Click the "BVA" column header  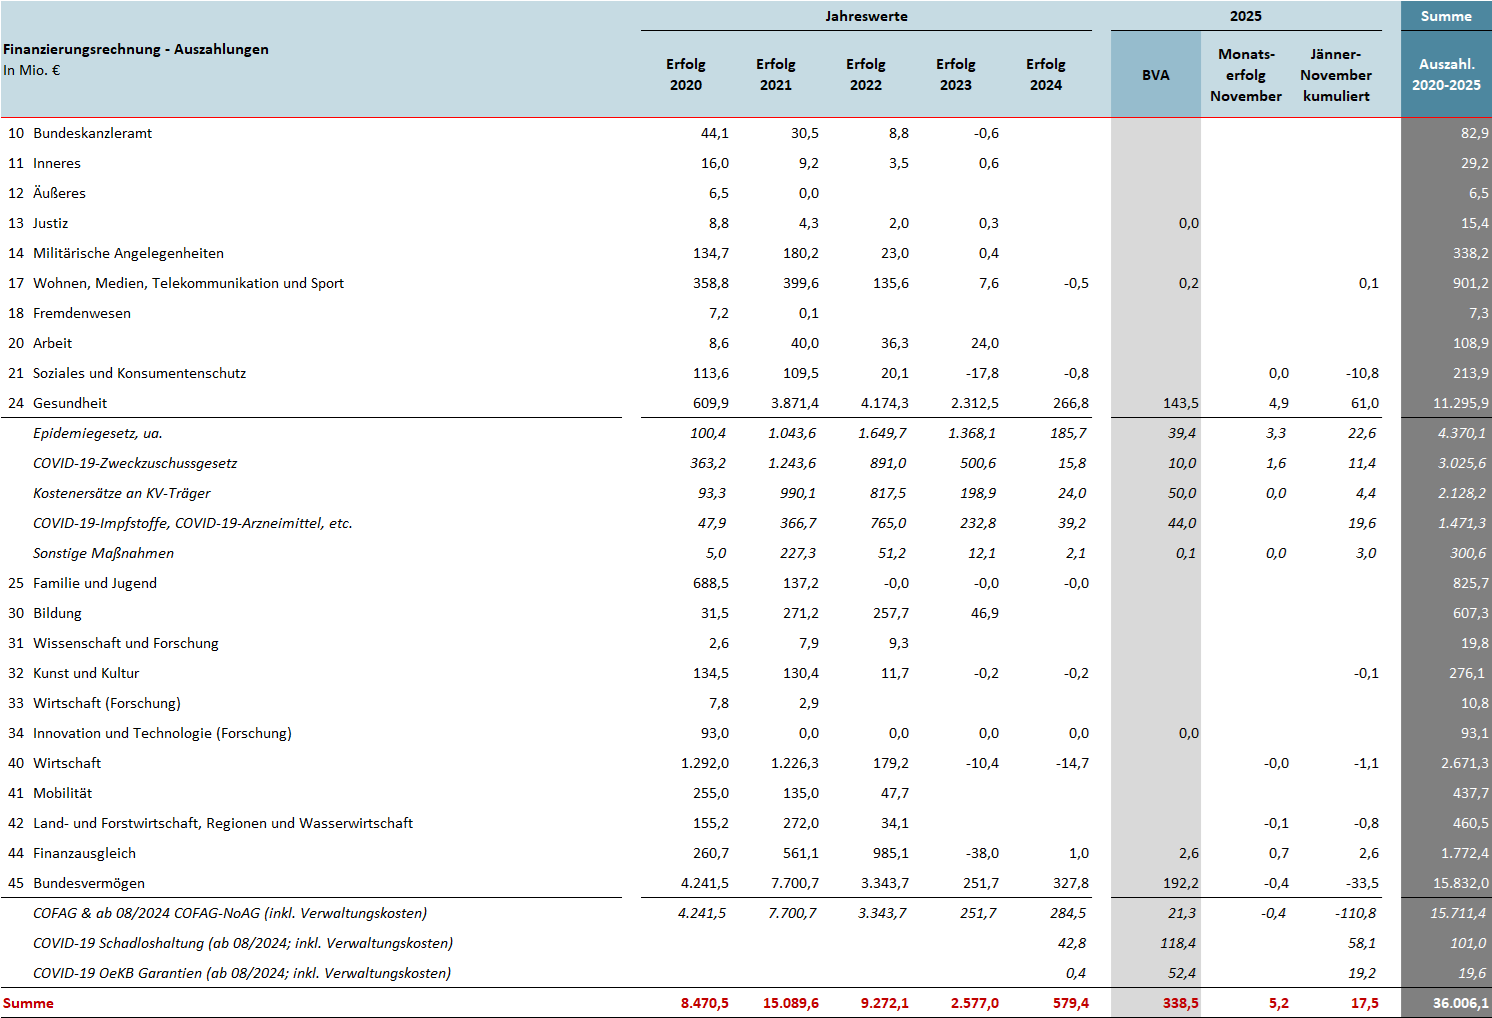[1155, 75]
